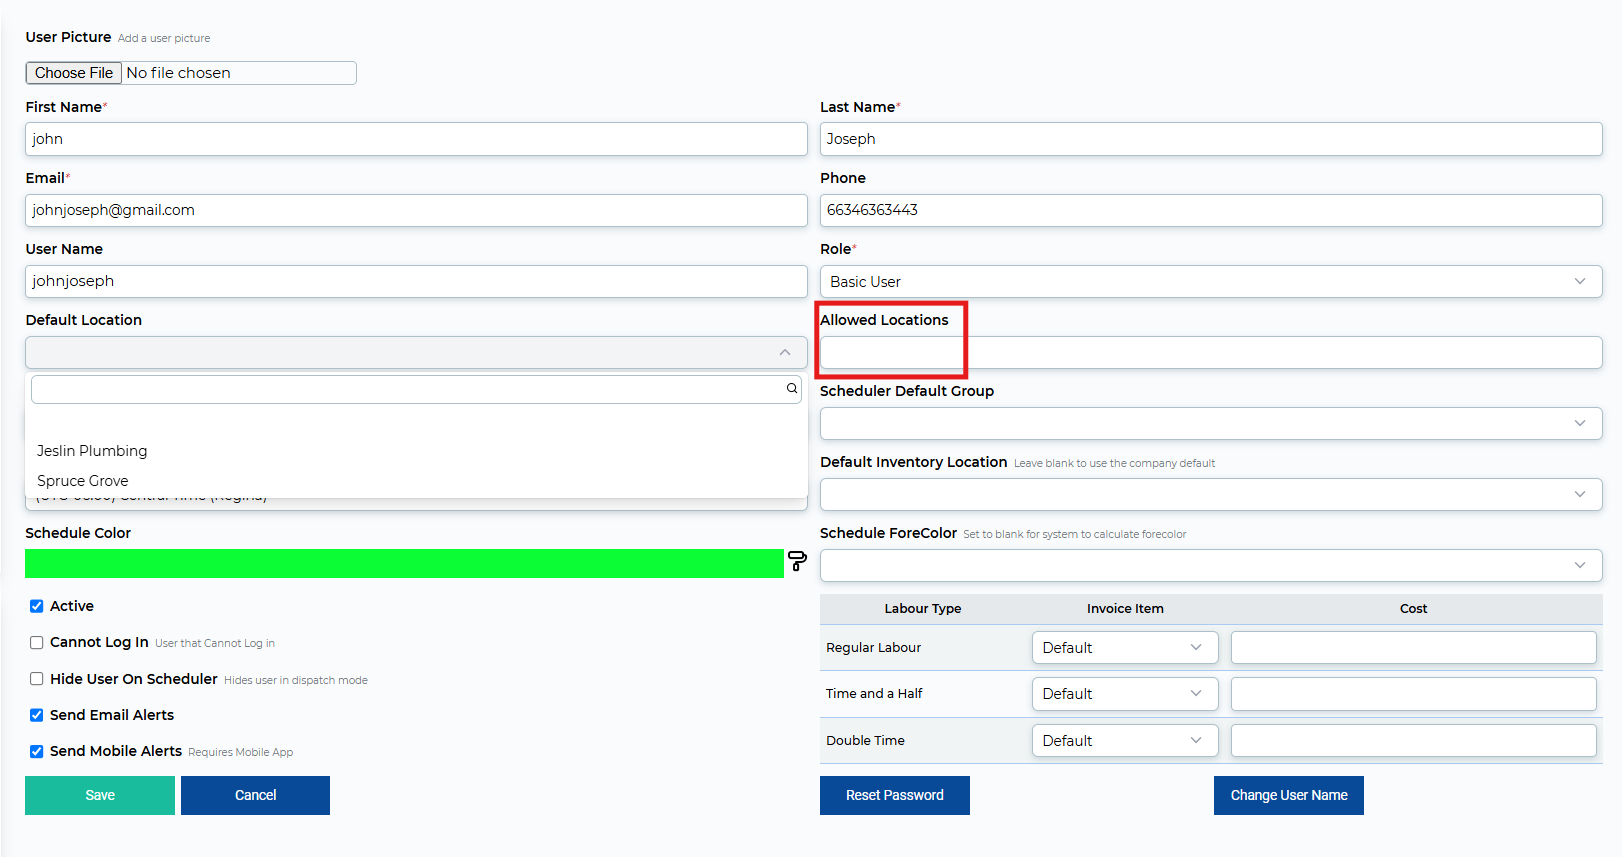Screen dimensions: 1622x857
Task: Click the Email input field
Action: 416,210
